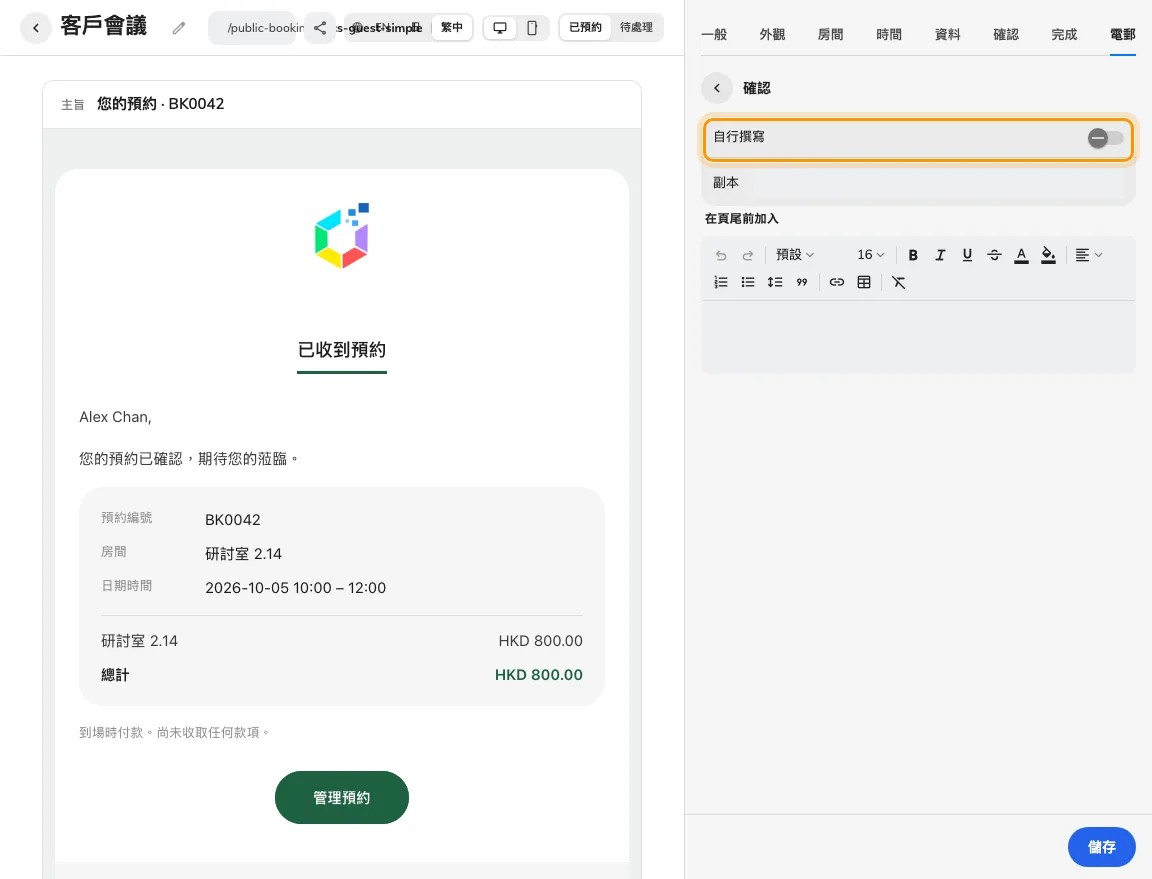1152x879 pixels.
Task: Click the share icon in the top bar
Action: 320,28
